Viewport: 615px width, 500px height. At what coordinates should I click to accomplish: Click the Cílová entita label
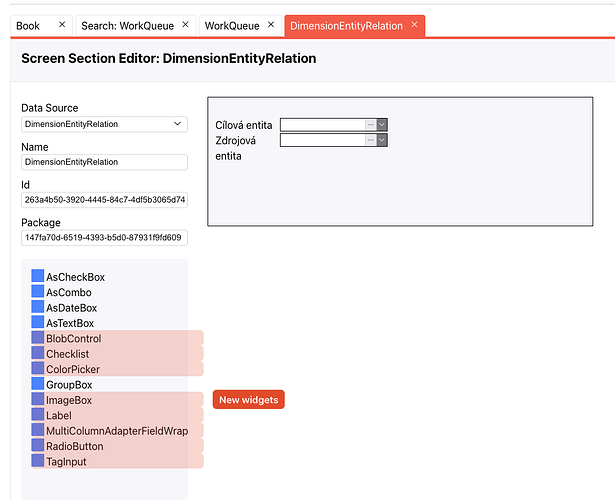(244, 125)
